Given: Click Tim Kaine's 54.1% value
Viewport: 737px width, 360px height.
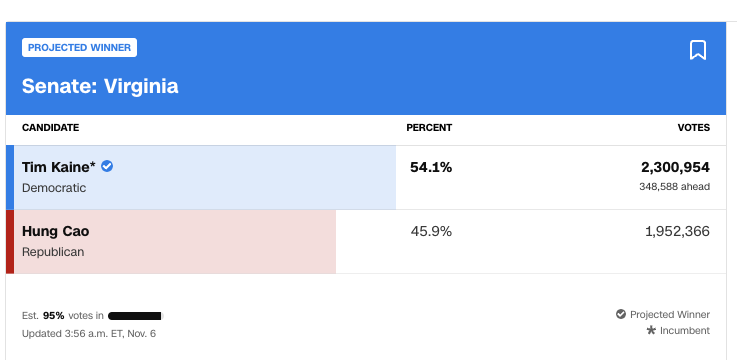Looking at the screenshot, I should [x=431, y=167].
